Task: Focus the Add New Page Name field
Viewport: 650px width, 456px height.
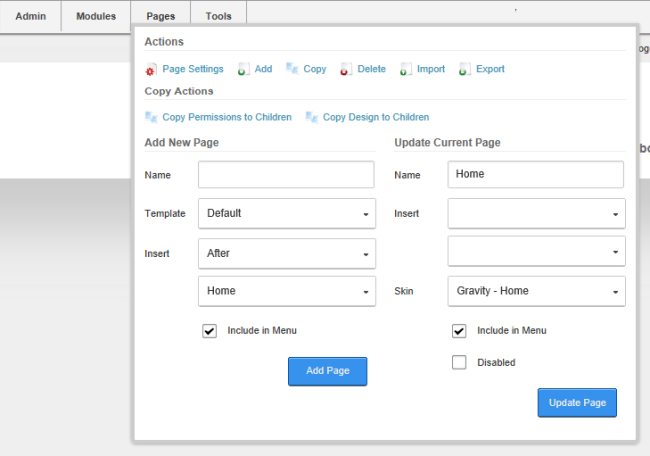Action: [x=286, y=175]
